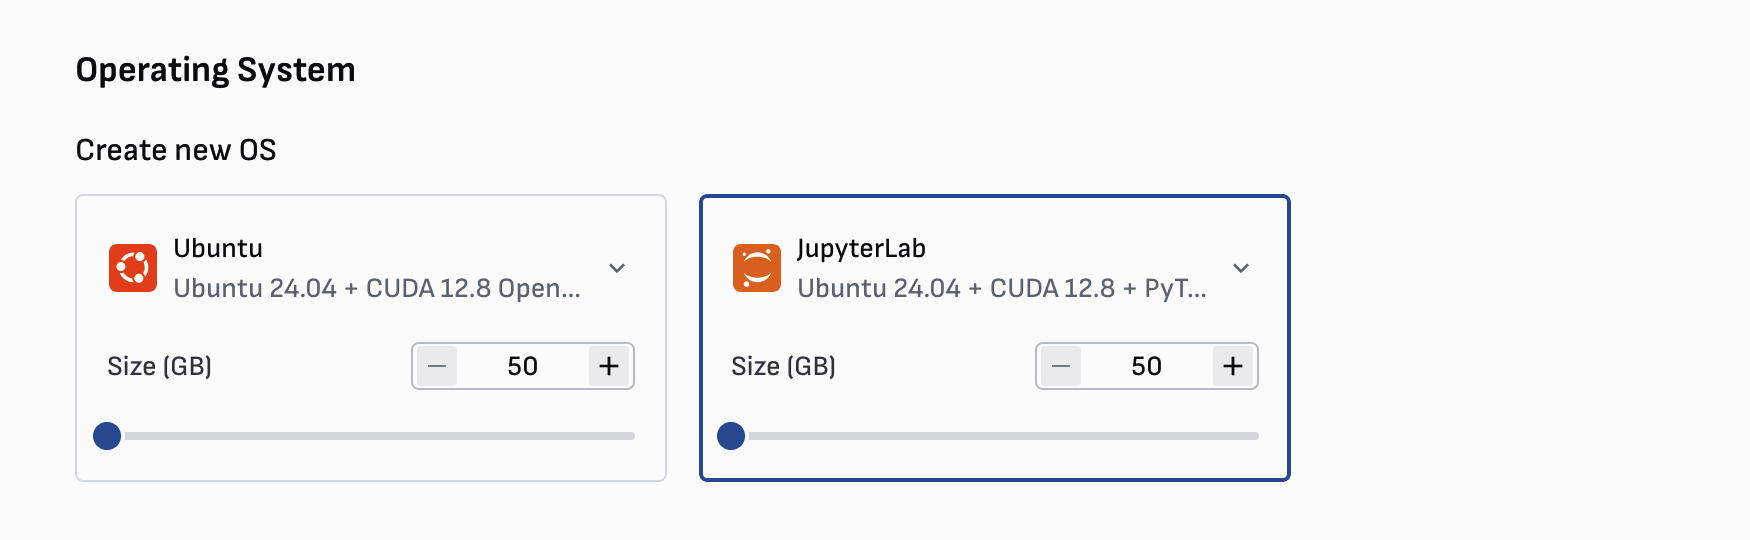1750x540 pixels.
Task: Select the Ubuntu OS card title
Action: 218,248
